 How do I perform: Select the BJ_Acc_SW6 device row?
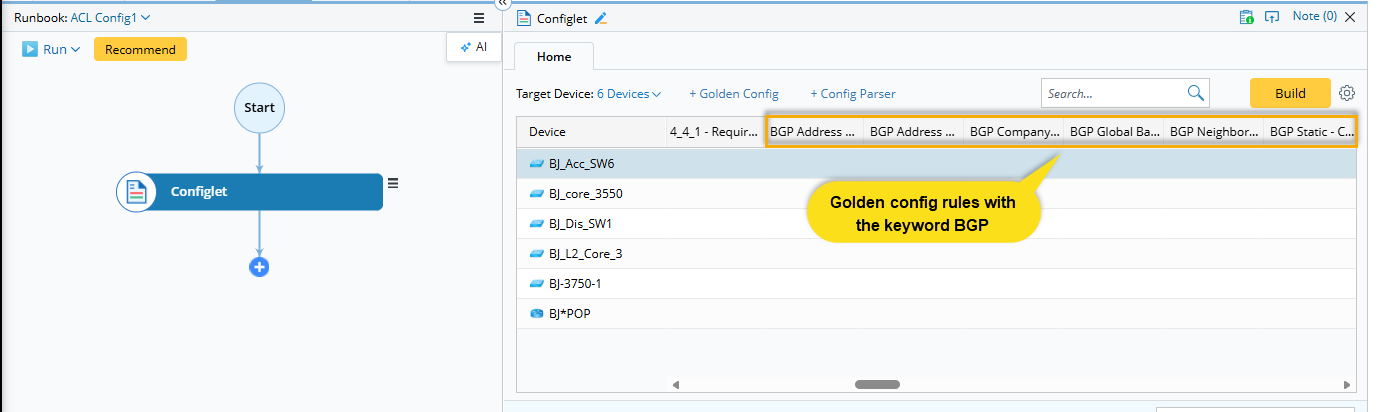click(936, 163)
